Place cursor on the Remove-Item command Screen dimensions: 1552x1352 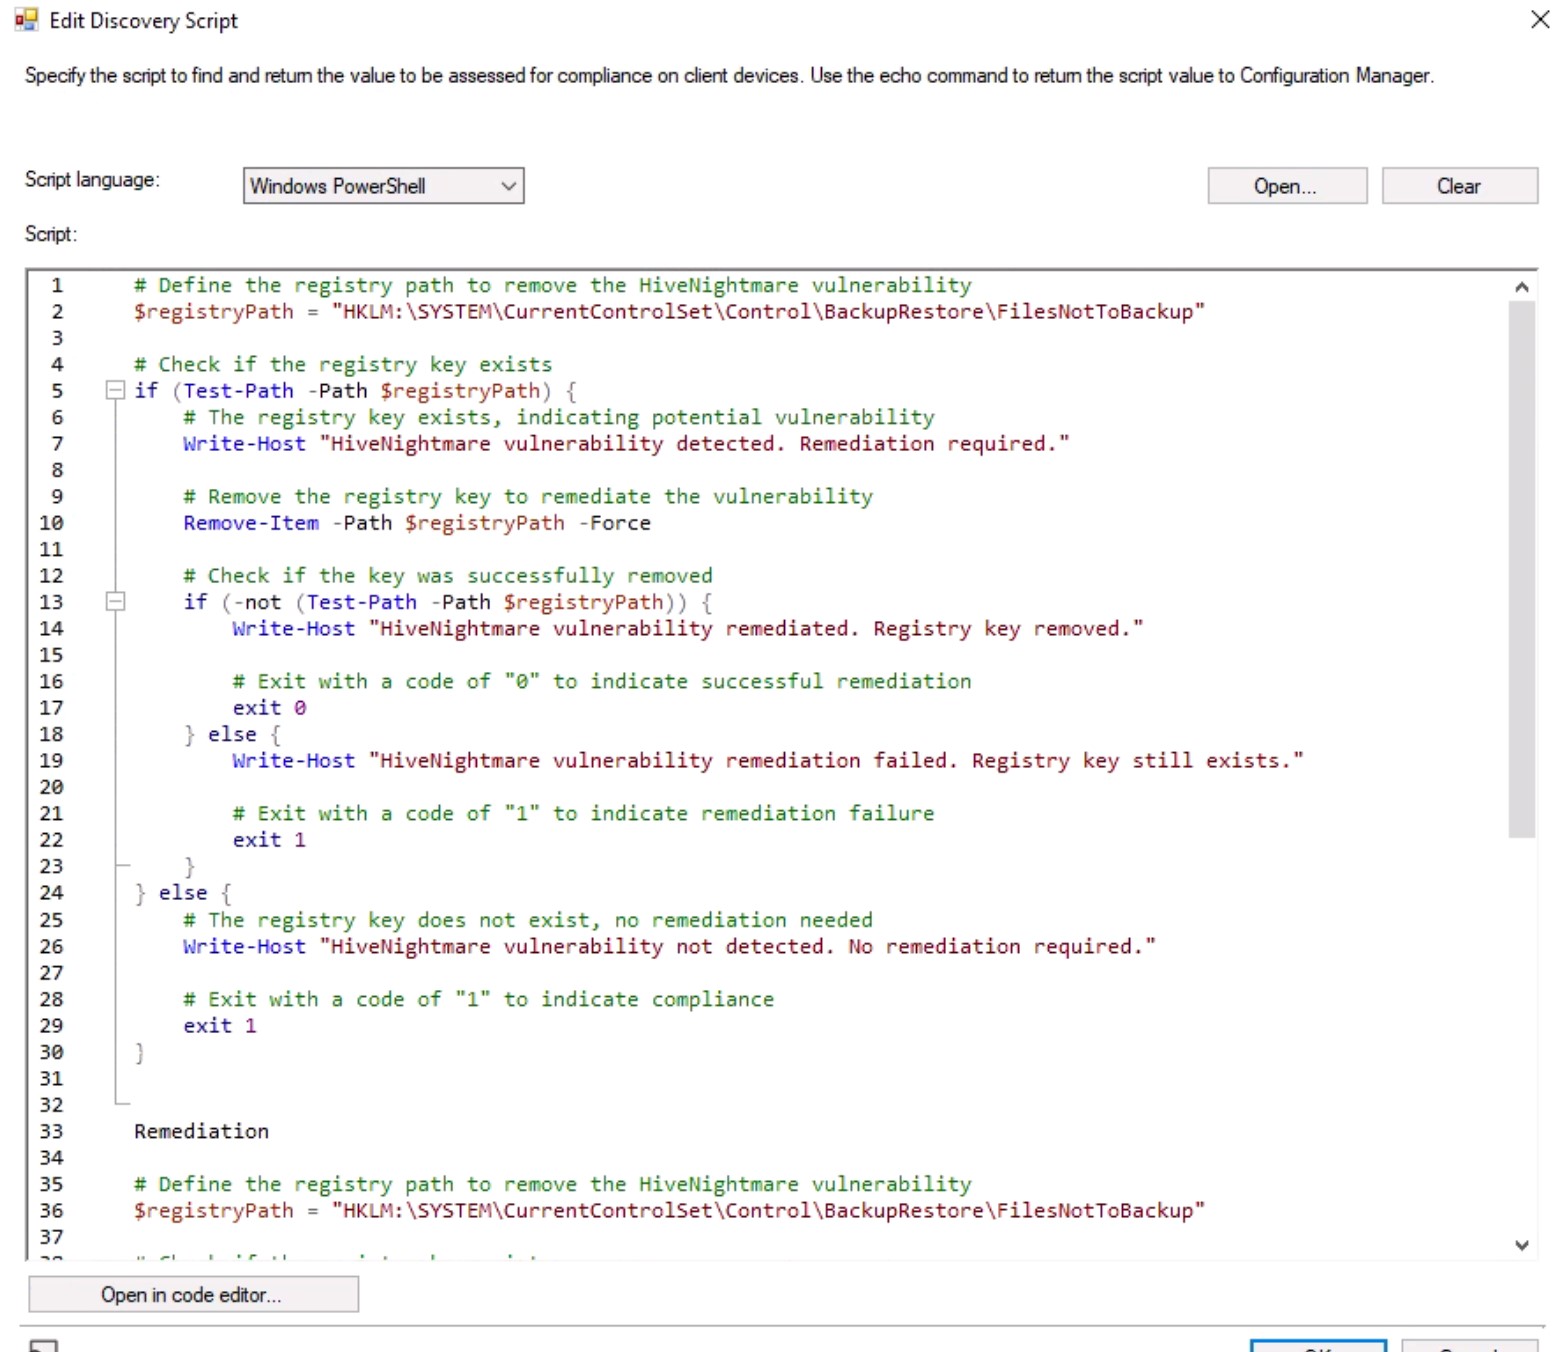(x=251, y=523)
